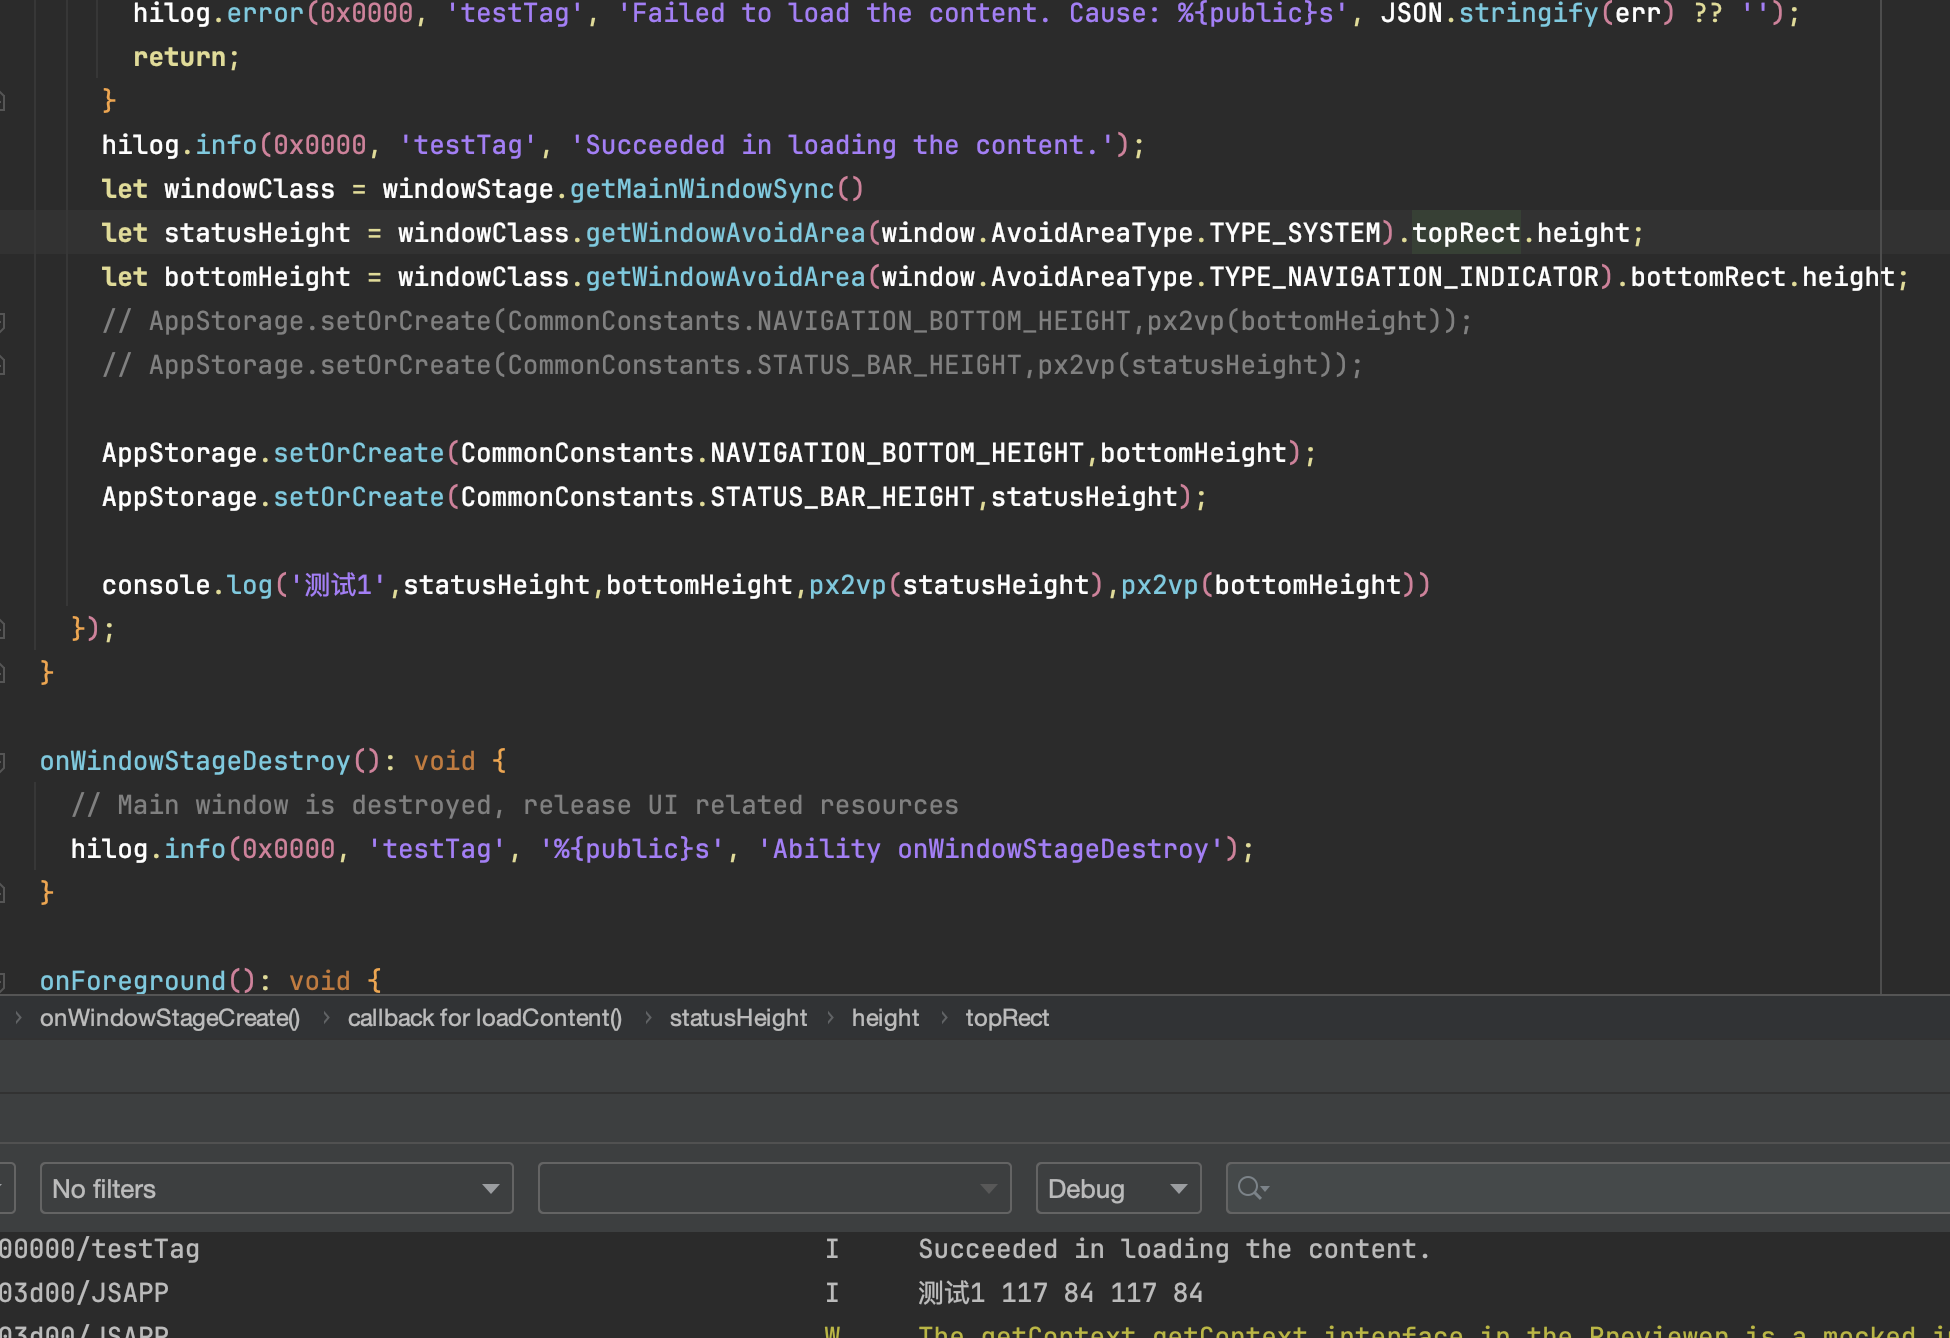Click the 03d00/JSAPP info log entry

point(84,1293)
